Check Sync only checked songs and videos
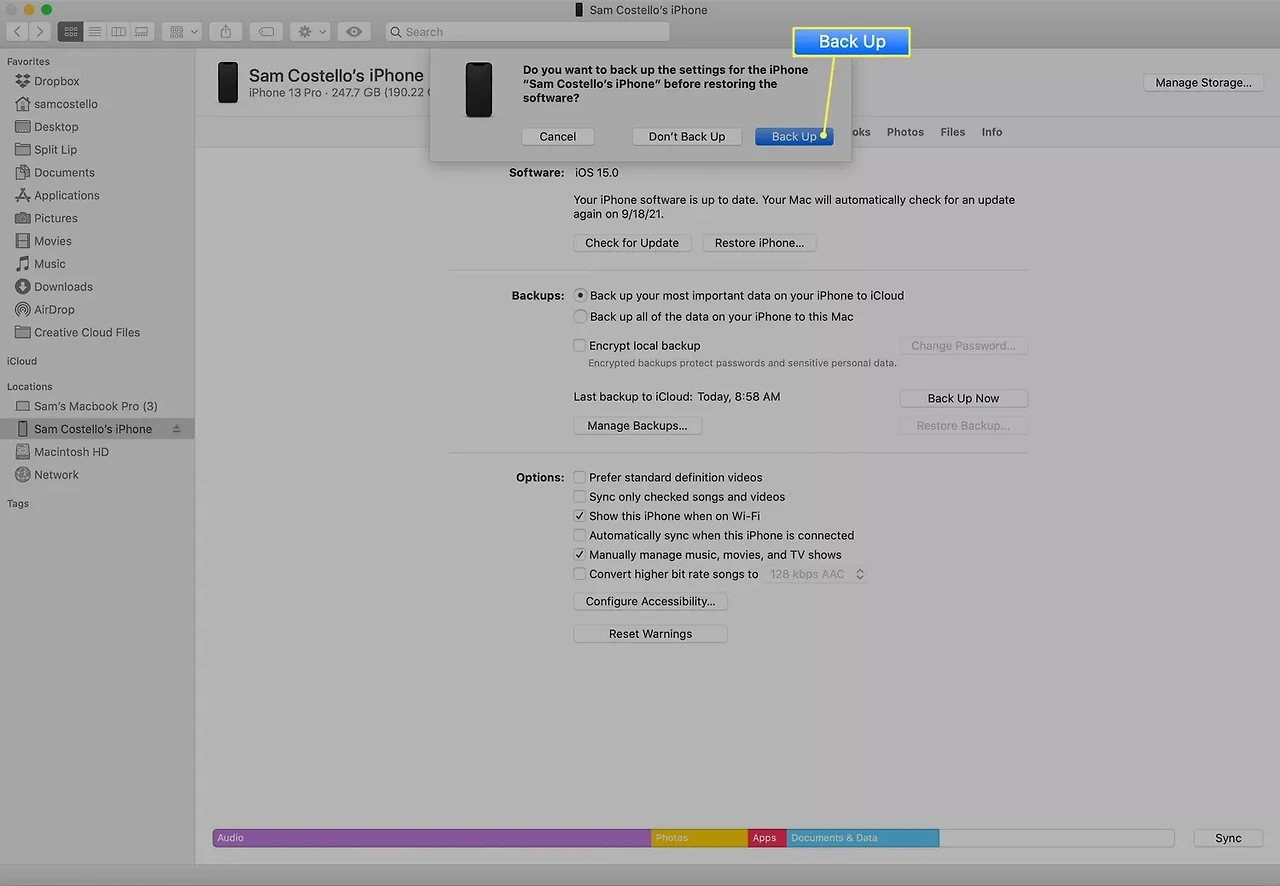The image size is (1280, 886). (579, 497)
